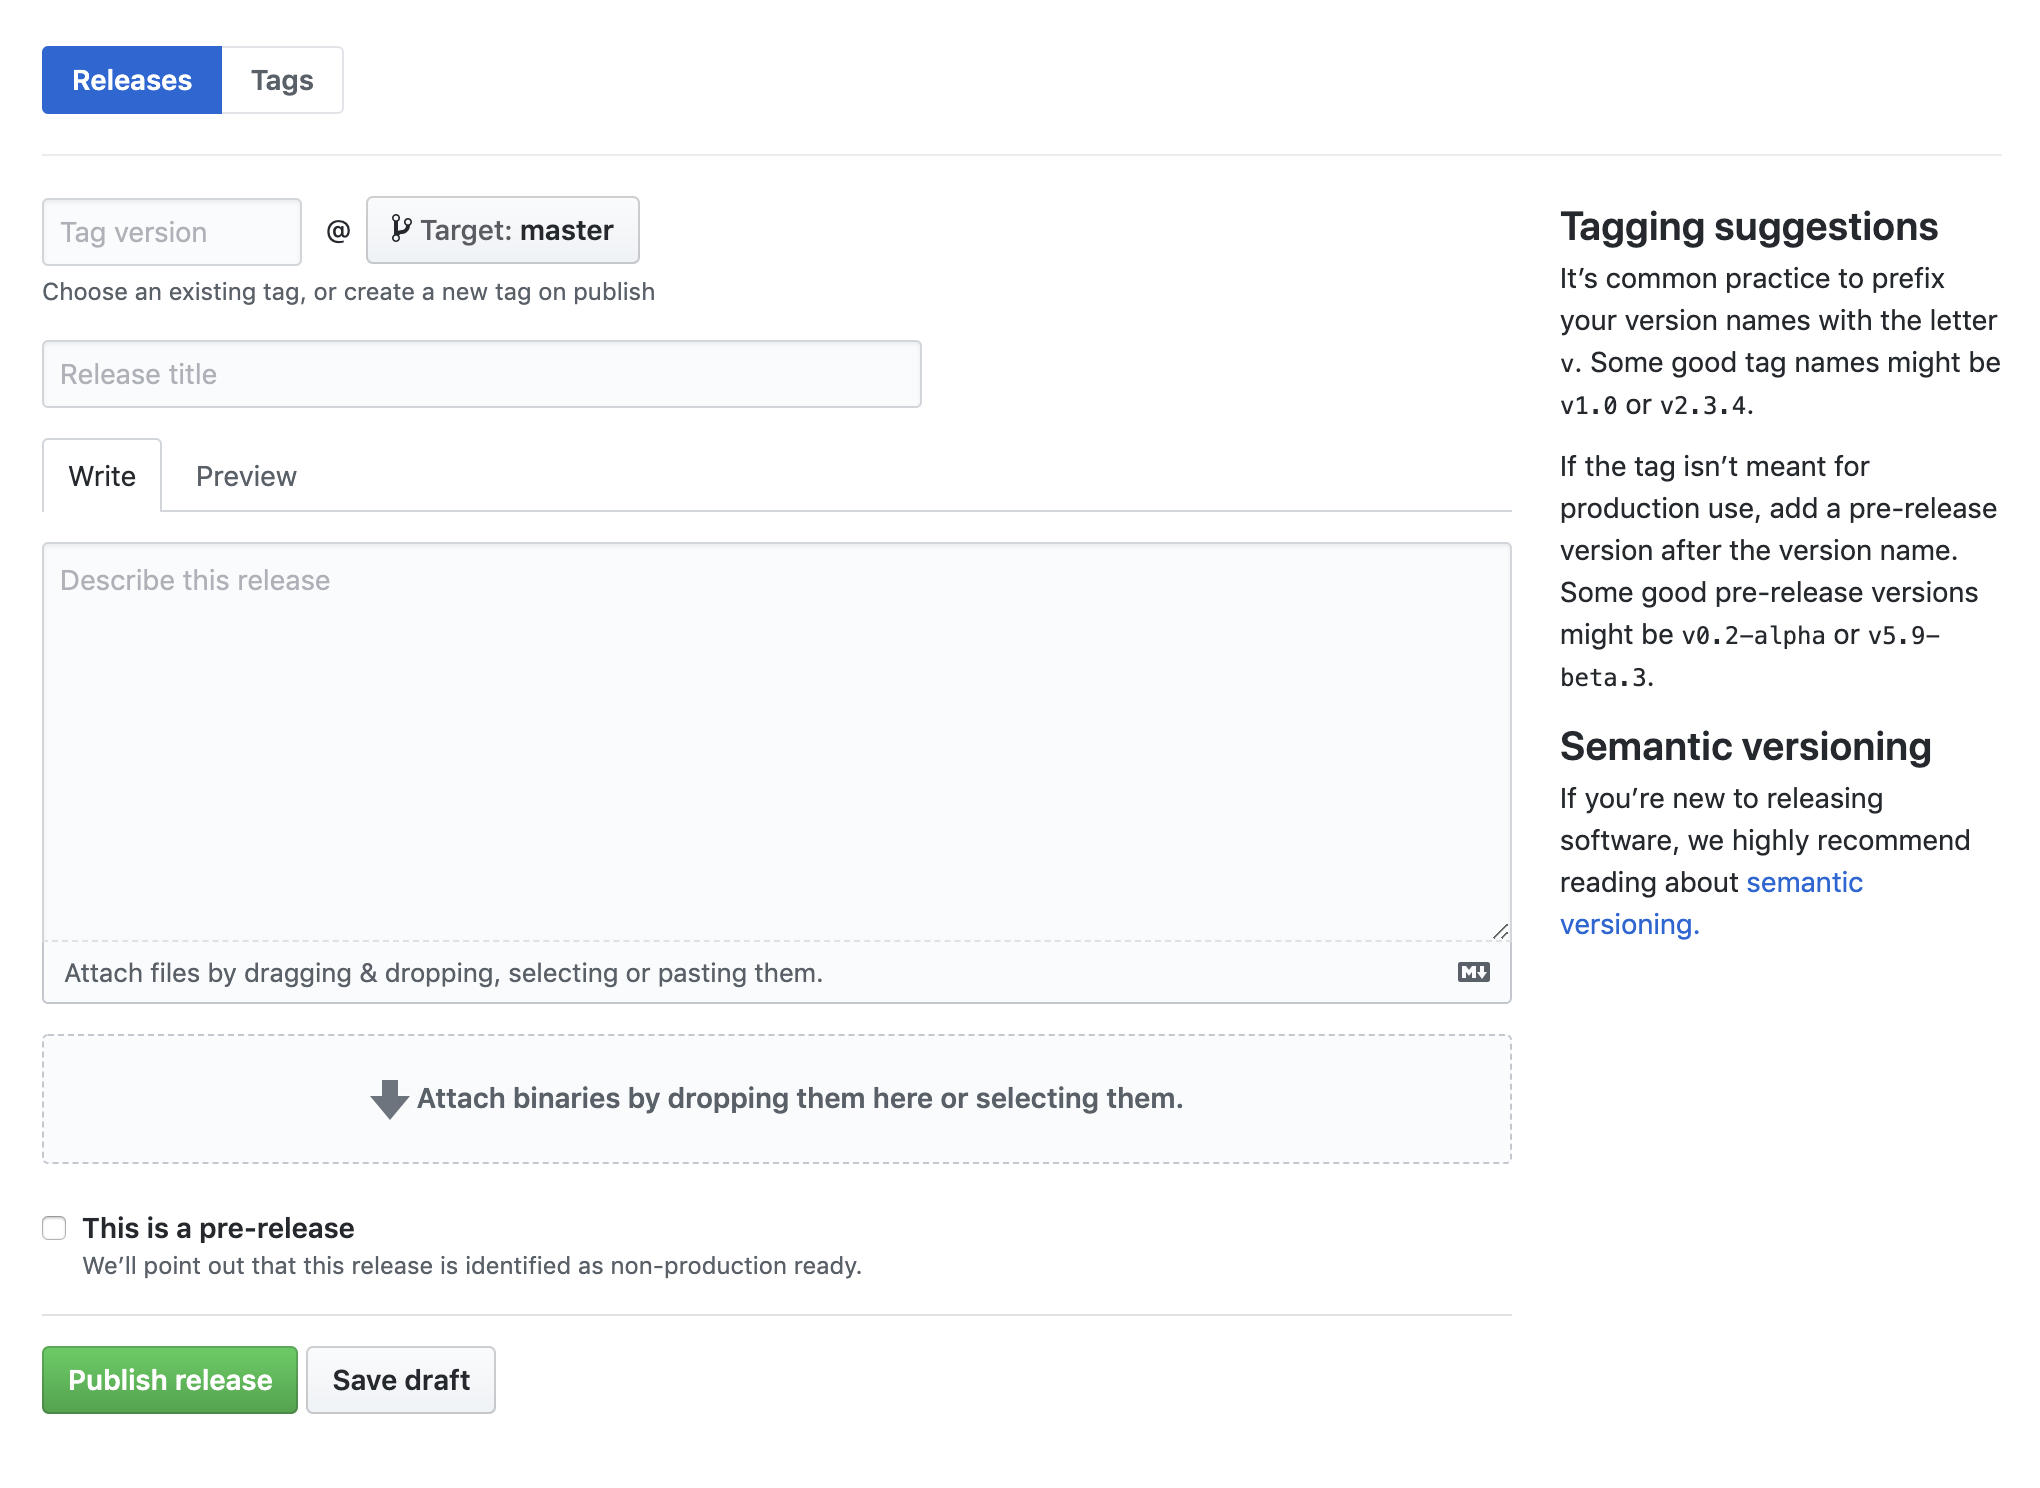Click the Preview tab in editor
Image resolution: width=2040 pixels, height=1488 pixels.
pyautogui.click(x=244, y=474)
